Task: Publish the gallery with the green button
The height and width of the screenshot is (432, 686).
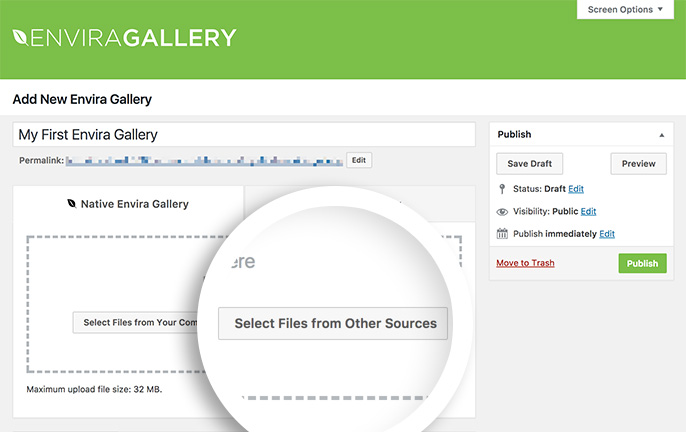Action: tap(642, 263)
